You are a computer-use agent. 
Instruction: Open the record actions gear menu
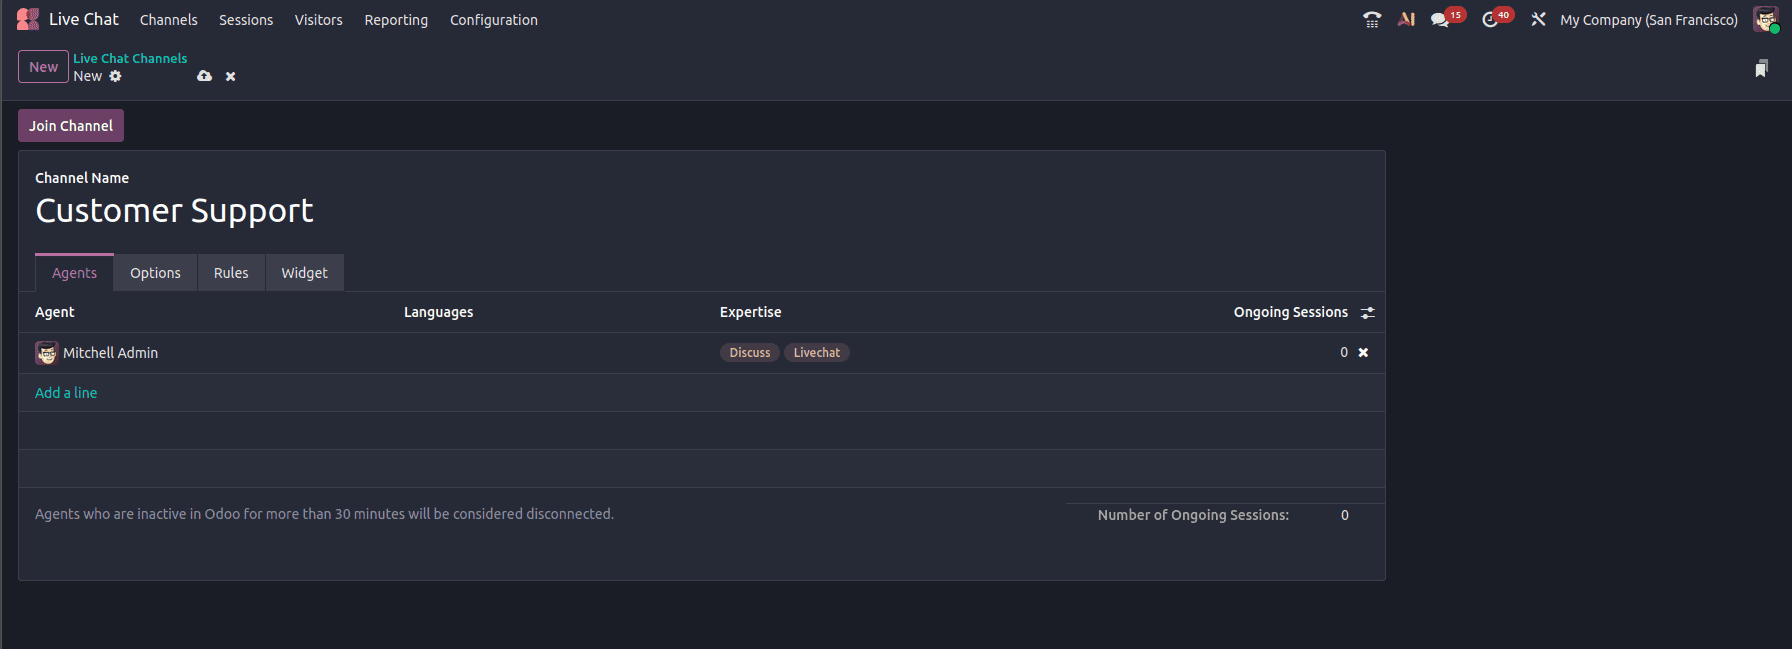tap(115, 76)
